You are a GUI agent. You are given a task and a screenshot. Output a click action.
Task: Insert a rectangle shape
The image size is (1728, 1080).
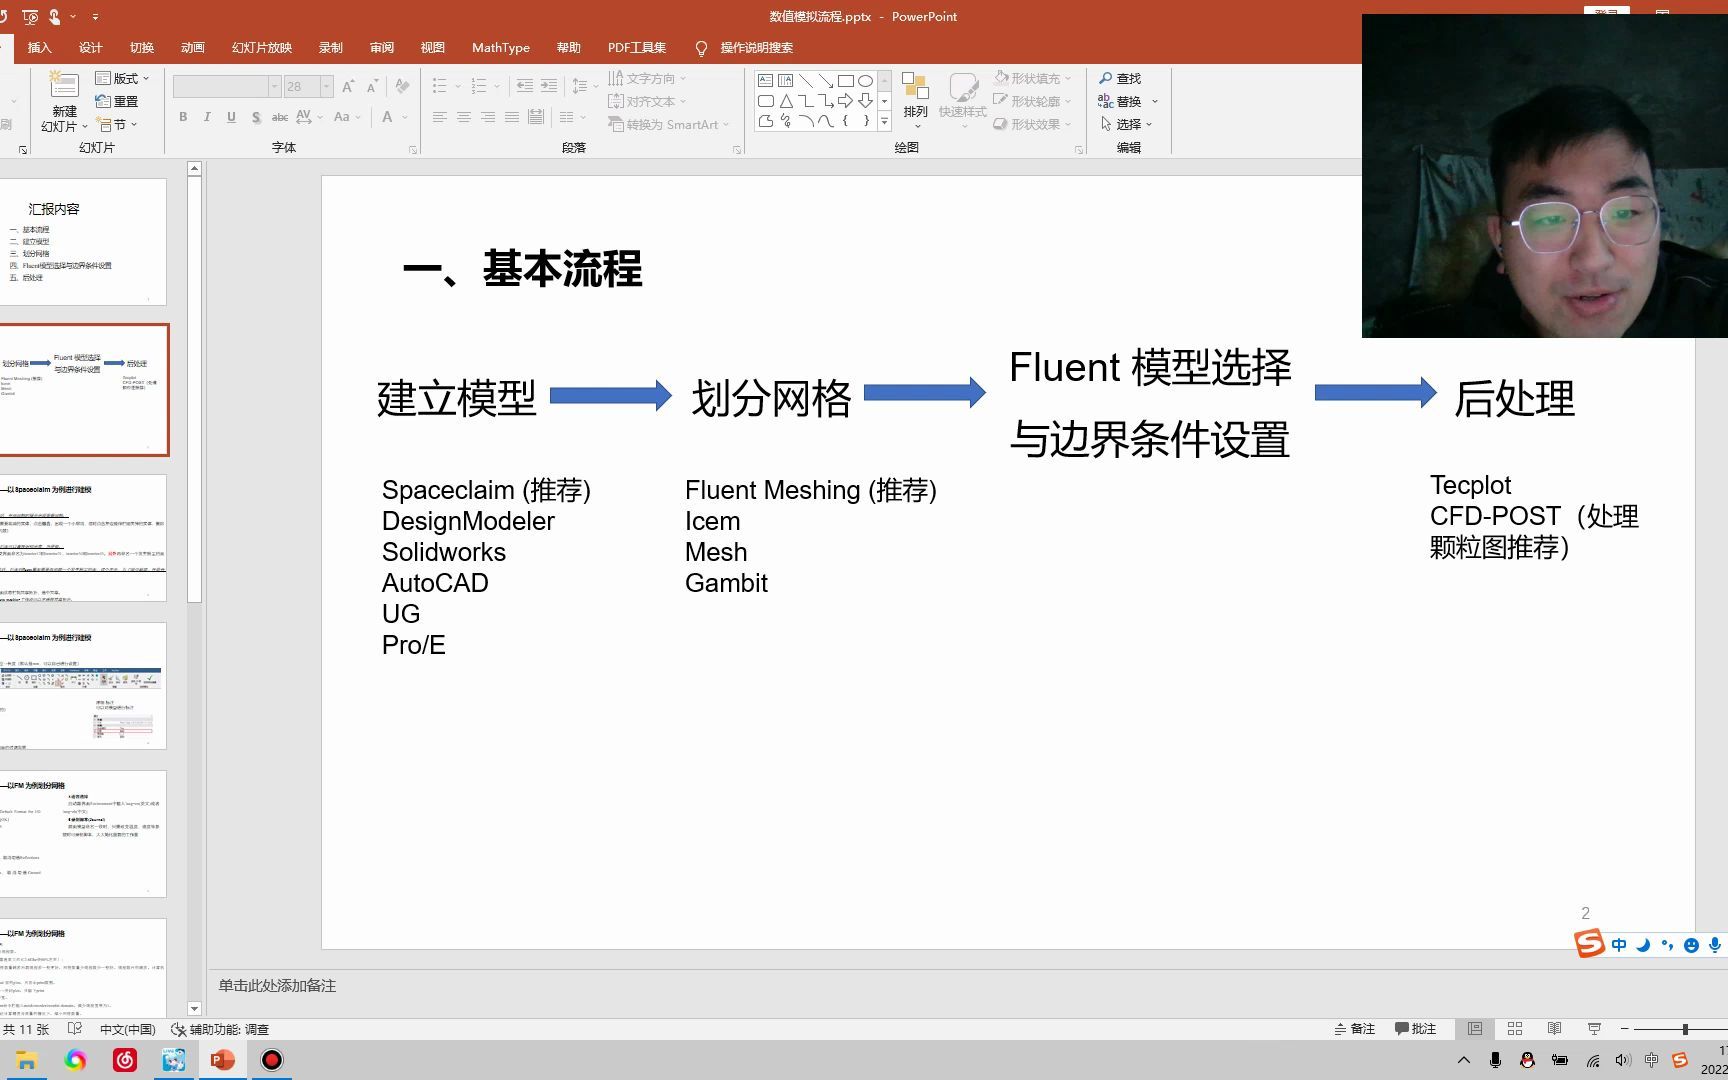845,80
